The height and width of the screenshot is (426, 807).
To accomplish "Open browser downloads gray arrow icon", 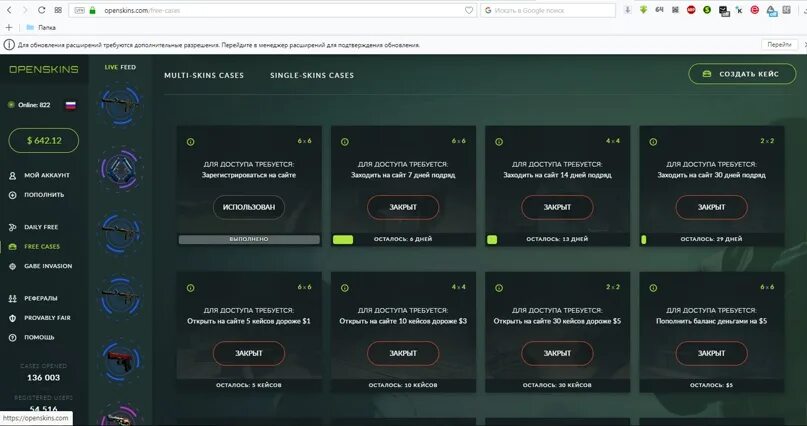I will (627, 10).
